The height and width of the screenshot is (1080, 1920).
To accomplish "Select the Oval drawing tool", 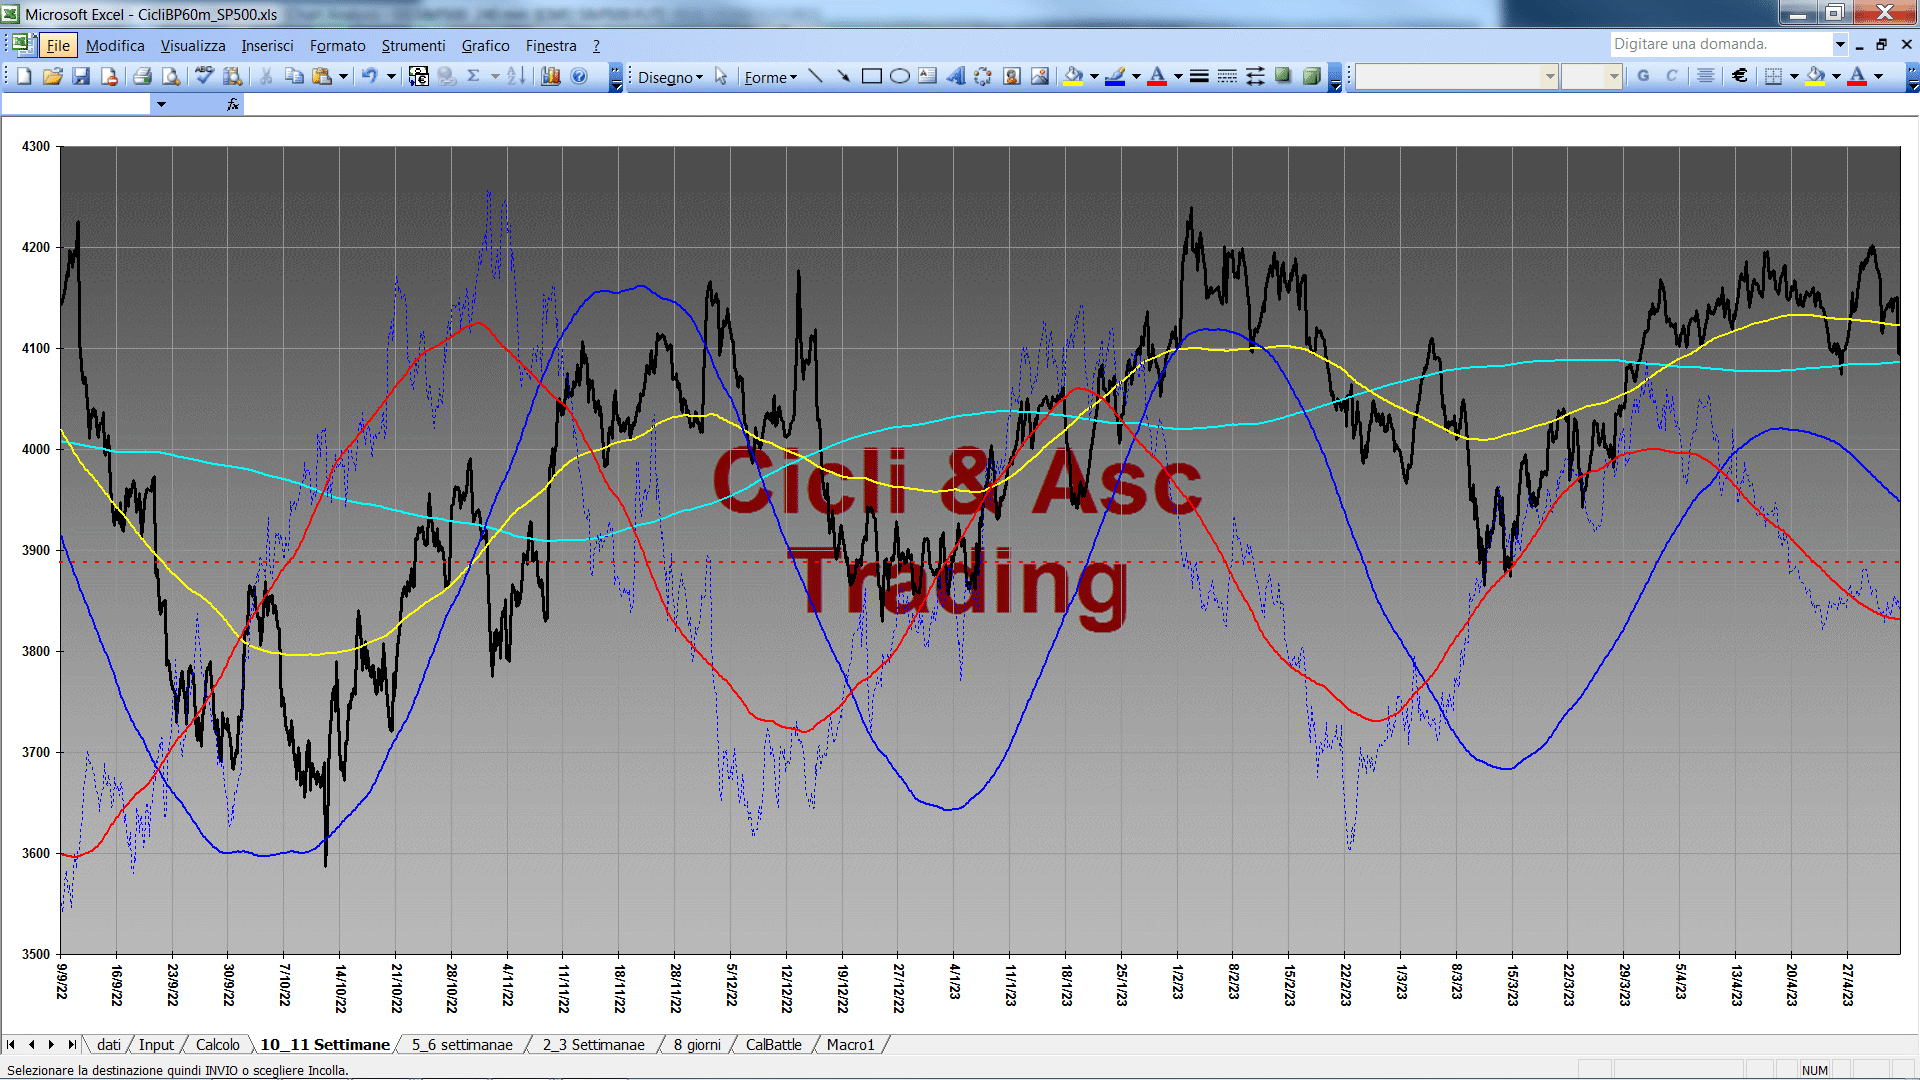I will coord(899,76).
